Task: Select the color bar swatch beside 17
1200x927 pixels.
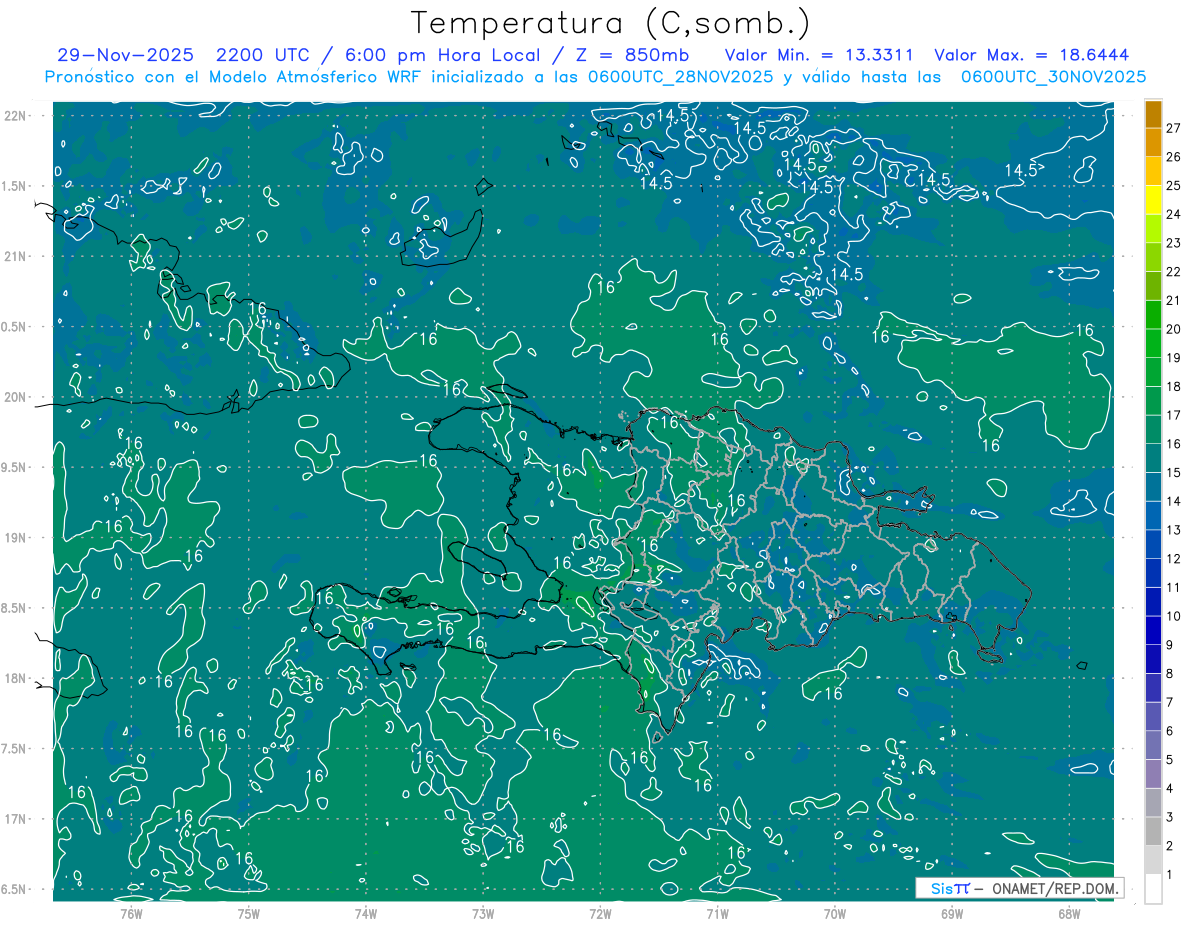Action: 1153,401
